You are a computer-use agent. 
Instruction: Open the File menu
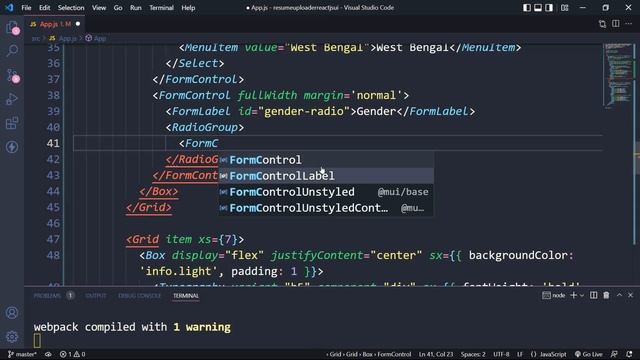26,8
